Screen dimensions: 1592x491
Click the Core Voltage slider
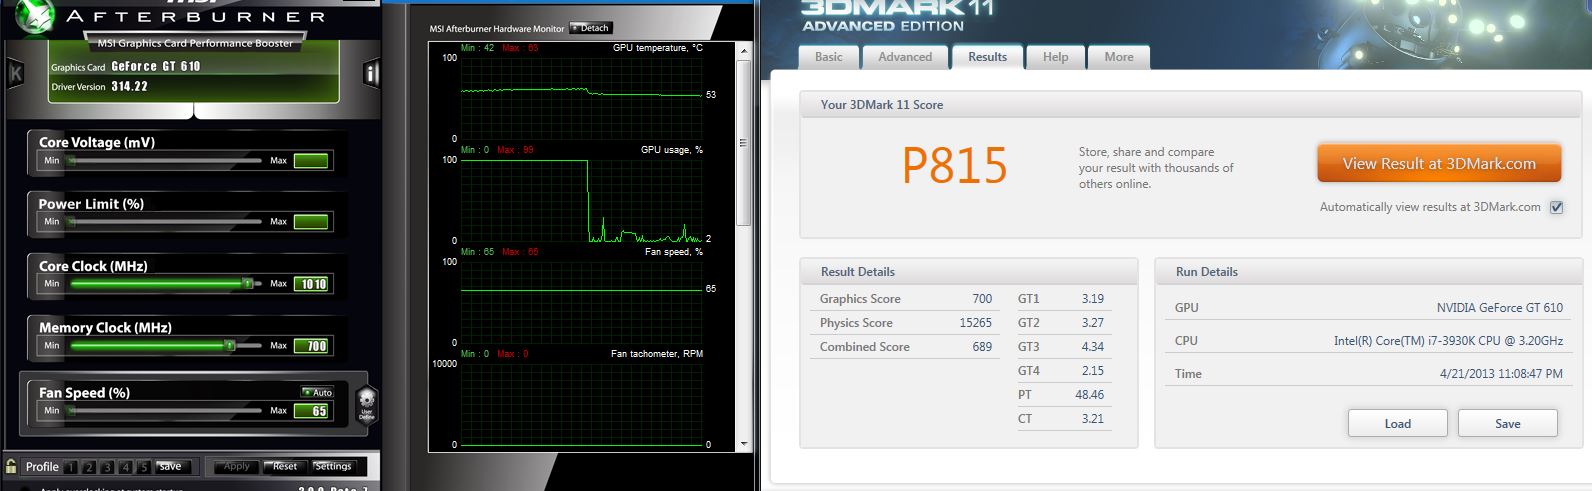165,160
